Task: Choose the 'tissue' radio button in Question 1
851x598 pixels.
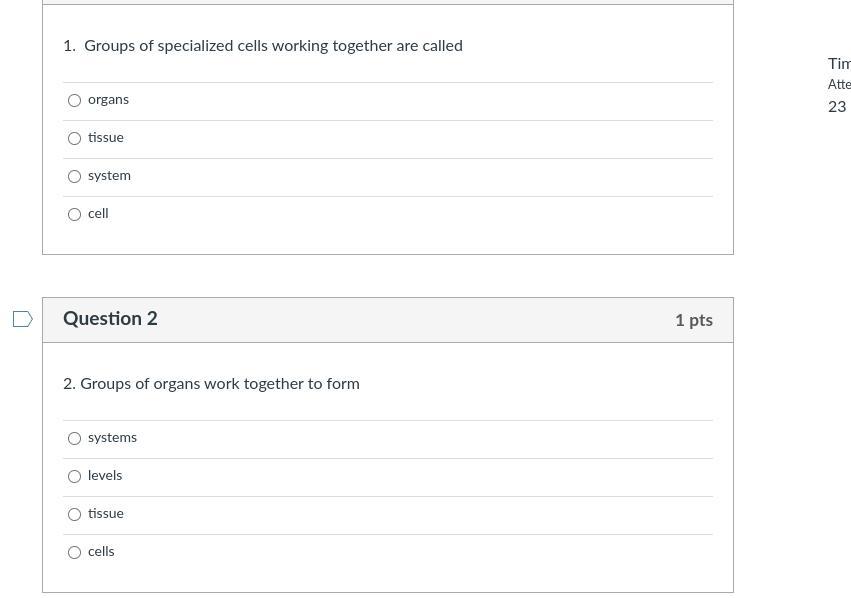Action: point(75,138)
